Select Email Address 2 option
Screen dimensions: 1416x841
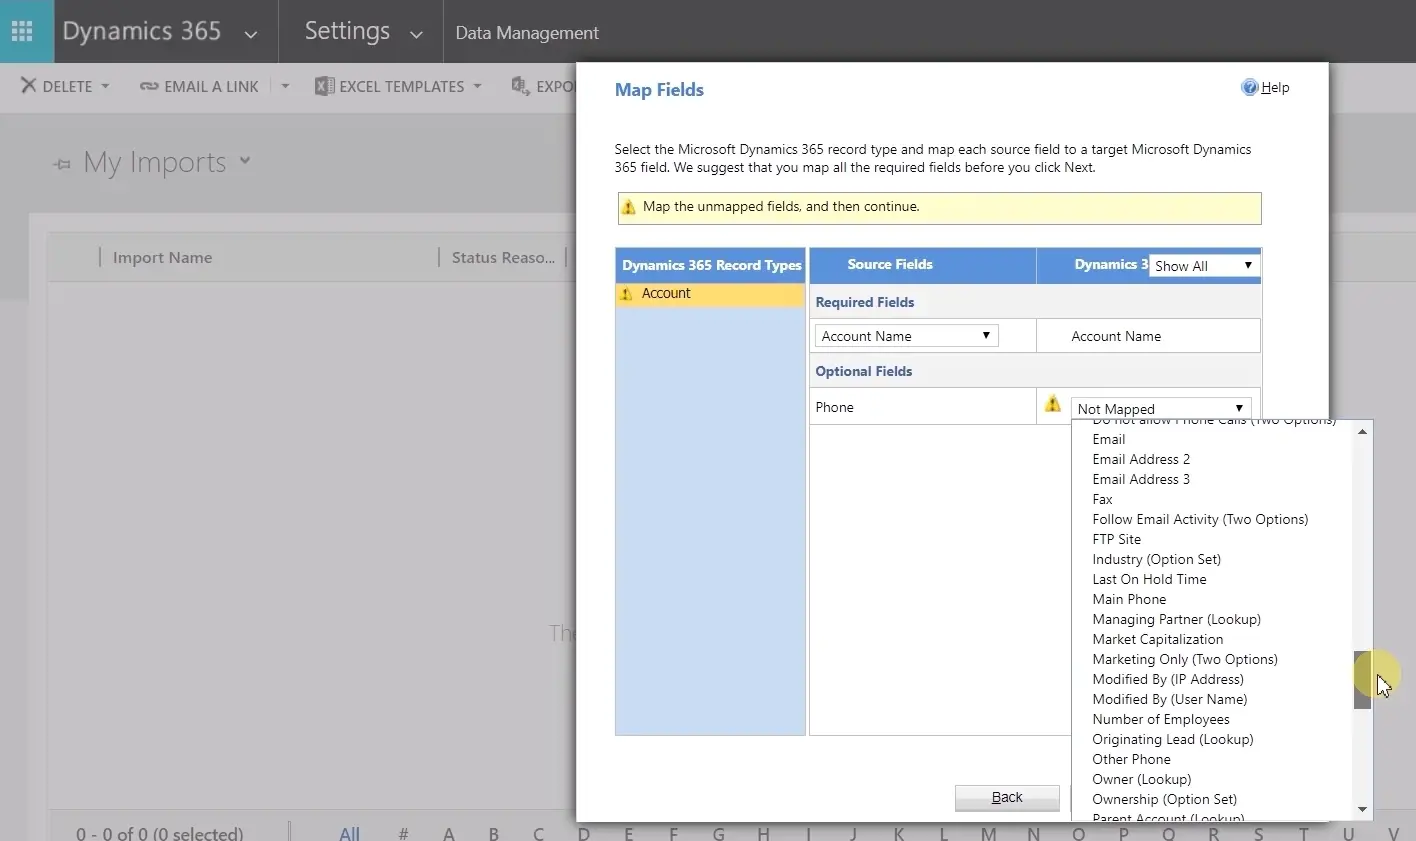1141,459
